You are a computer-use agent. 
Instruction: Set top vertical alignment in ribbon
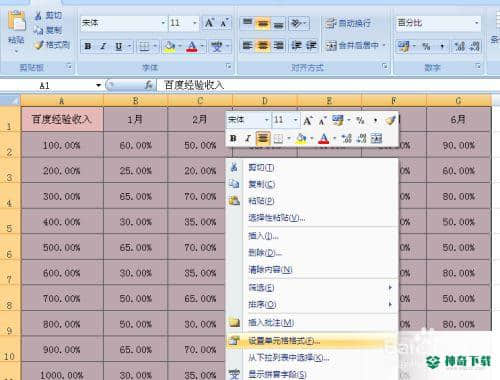247,23
